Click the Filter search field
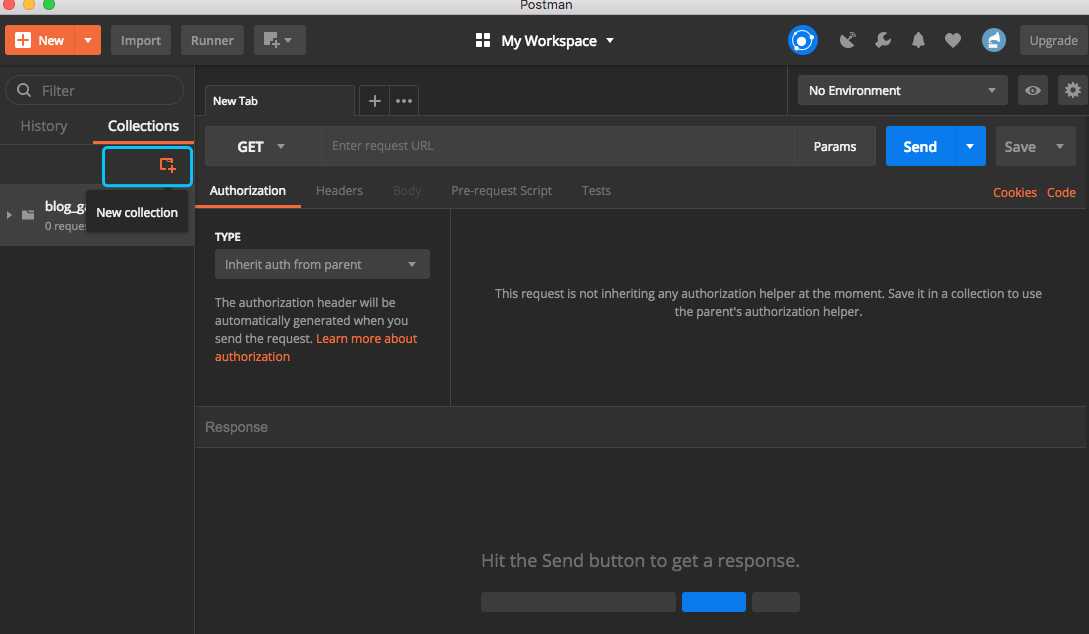This screenshot has height=634, width=1089. 94,90
